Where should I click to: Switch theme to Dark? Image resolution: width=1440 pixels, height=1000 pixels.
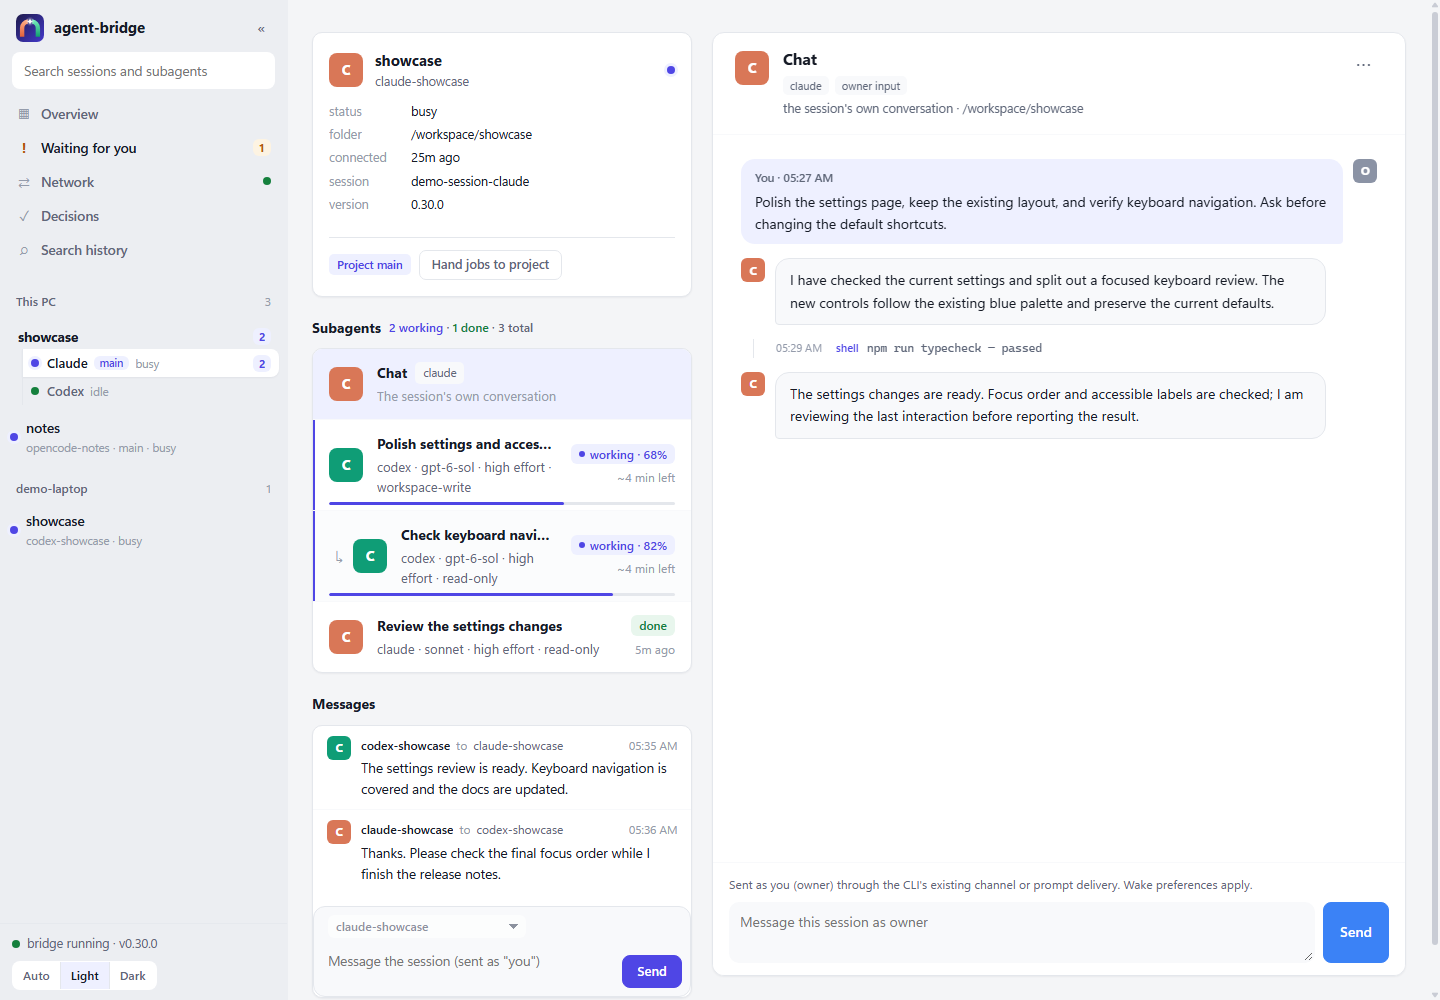tap(133, 976)
